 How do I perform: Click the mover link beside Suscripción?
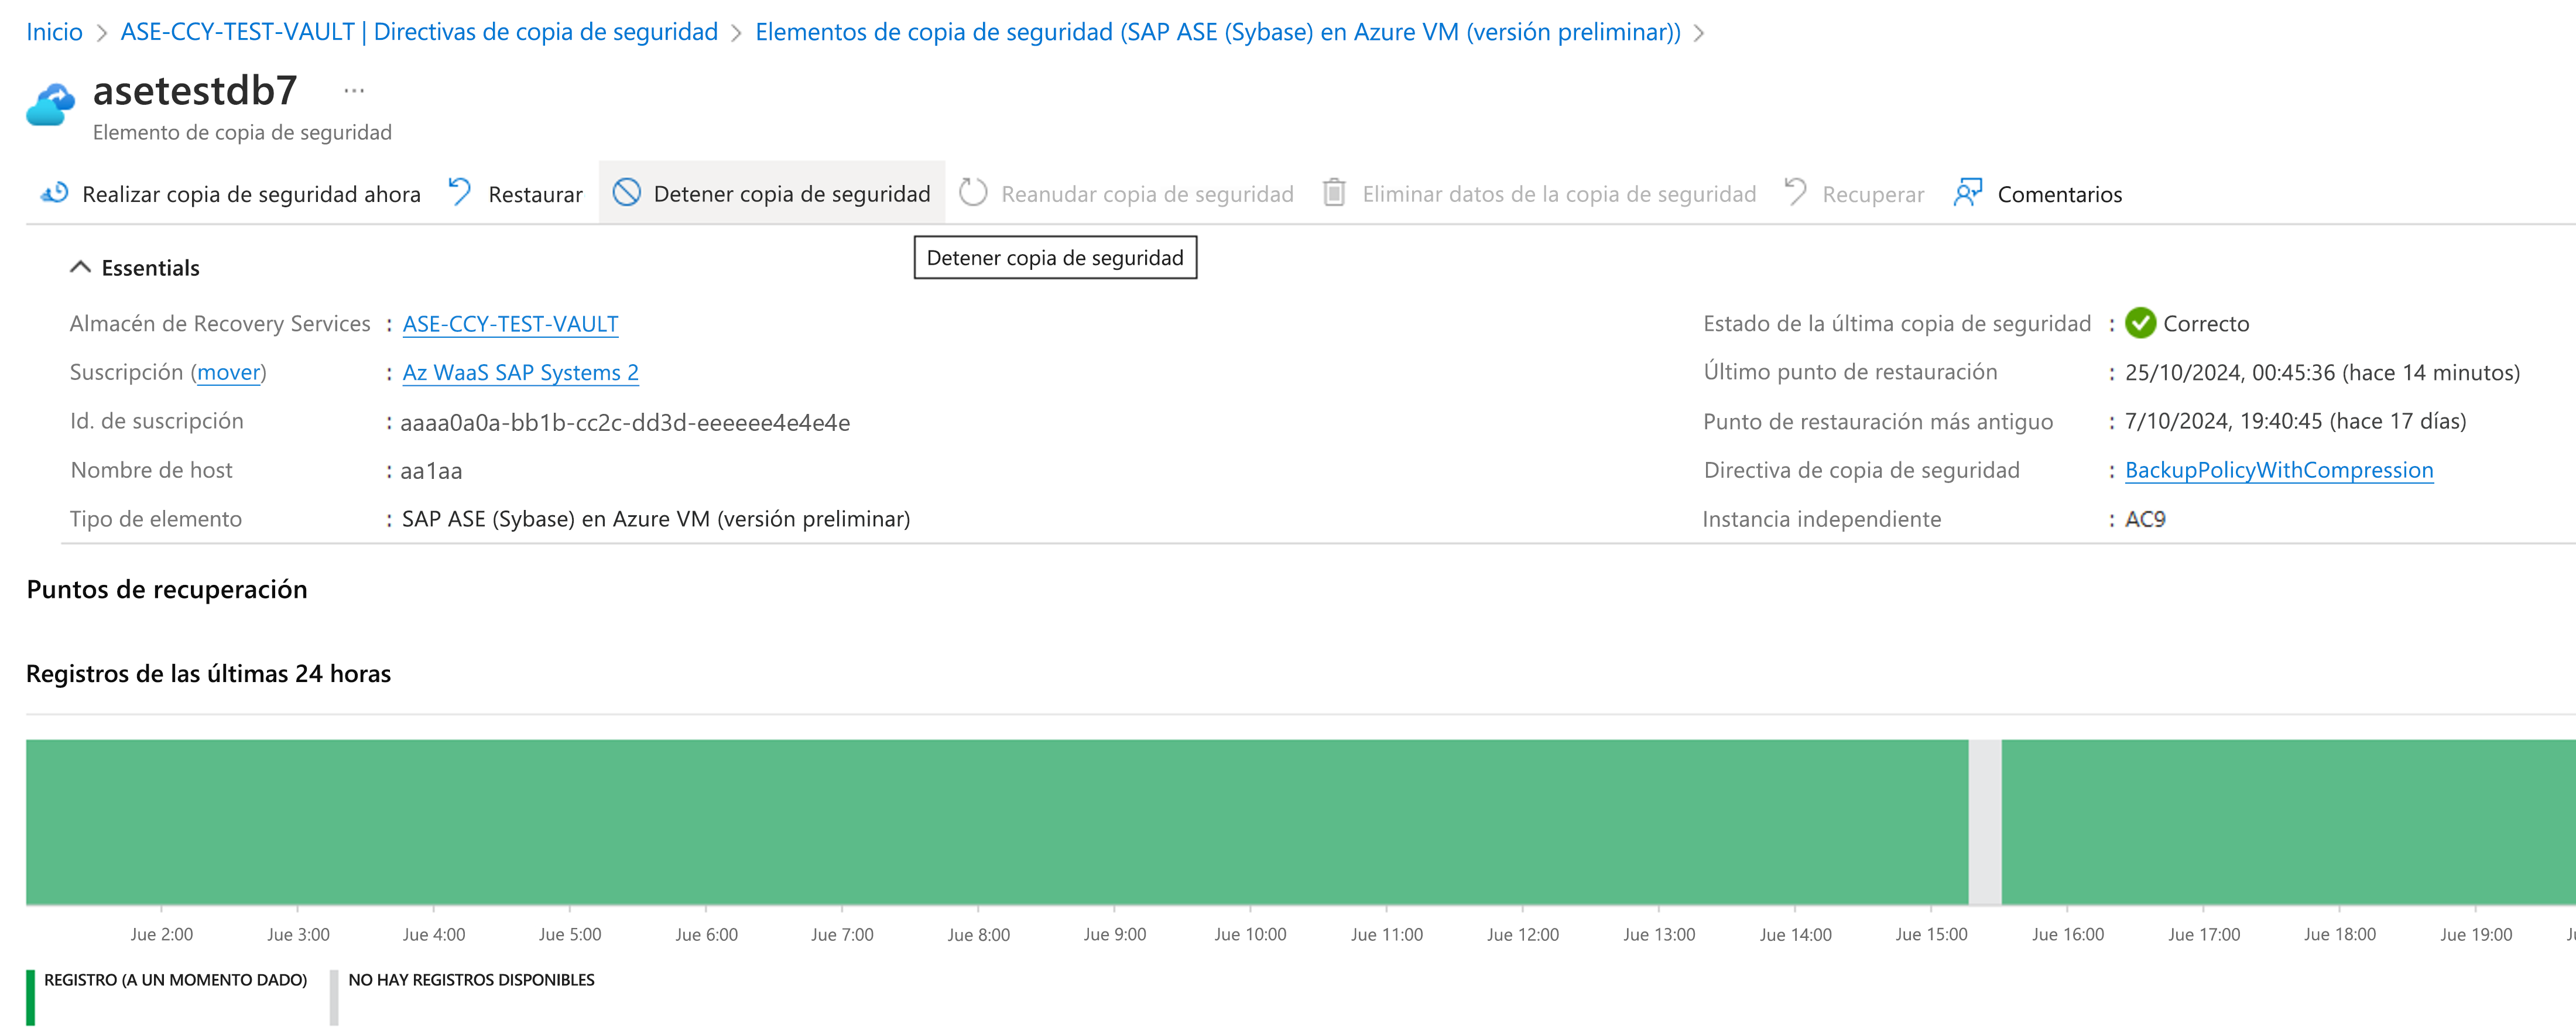(228, 373)
